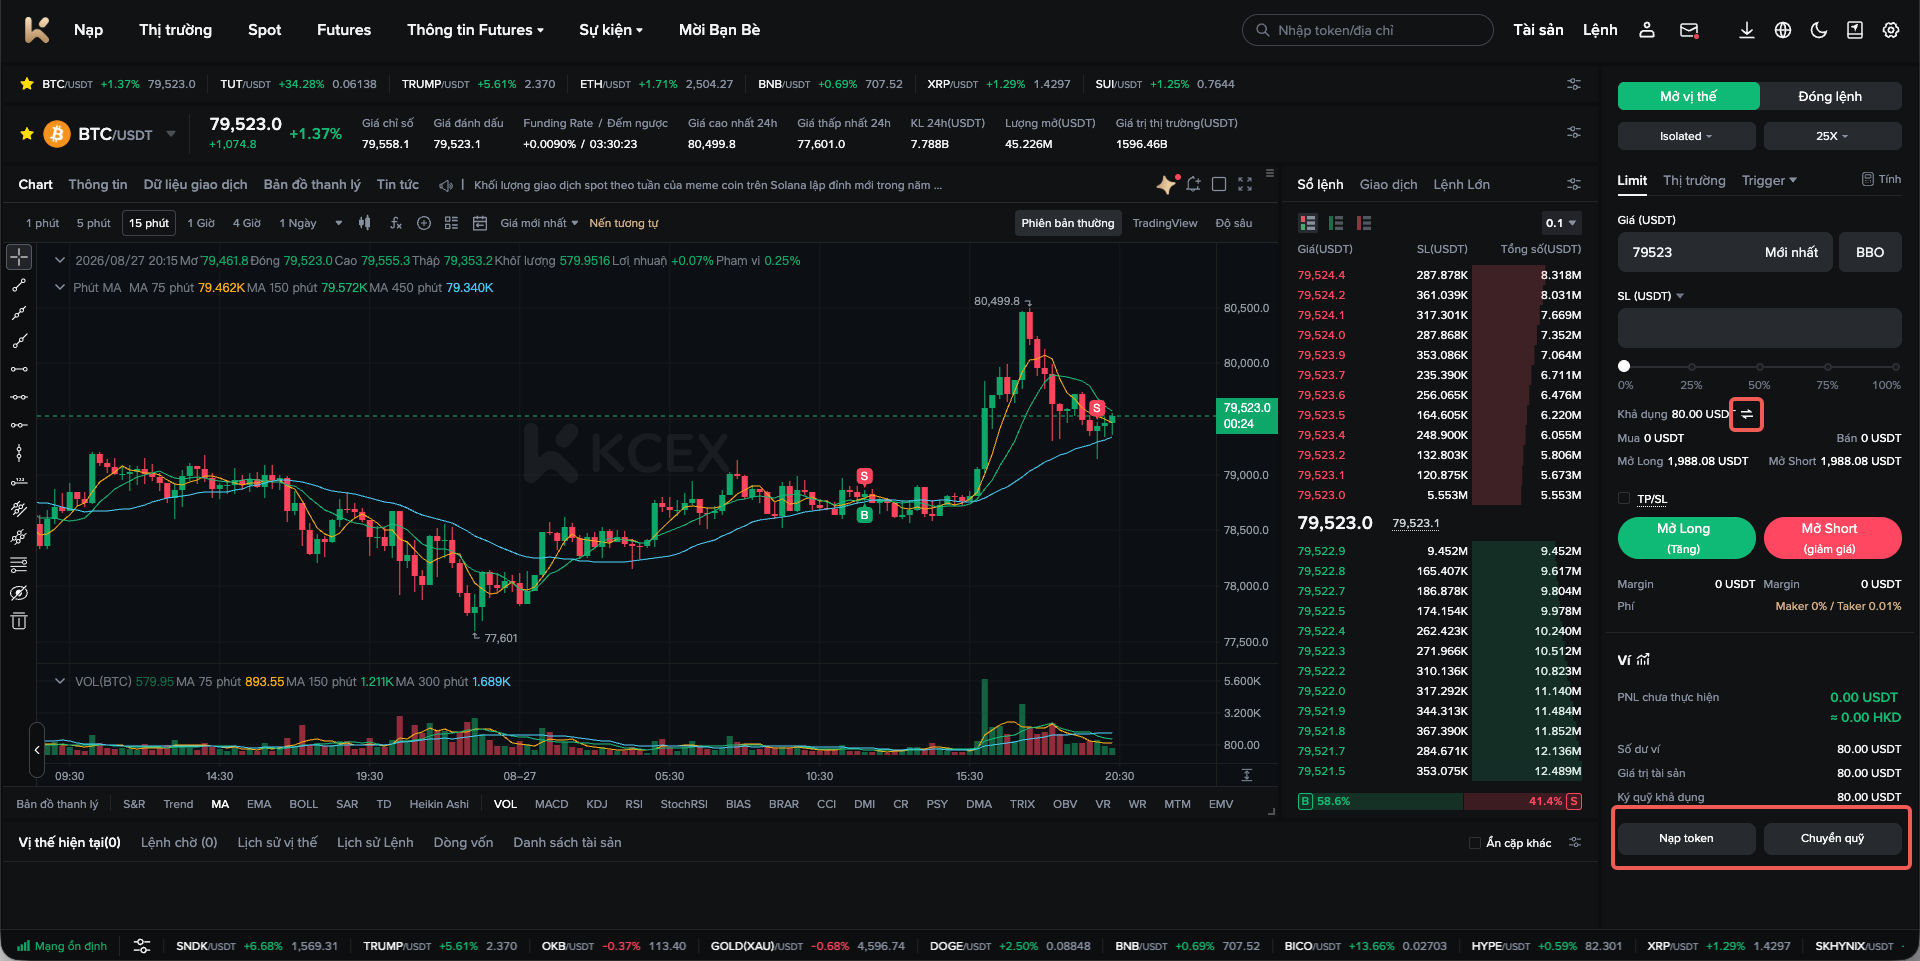Switch to Đóng lệnh mode
Image resolution: width=1920 pixels, height=961 pixels.
(x=1830, y=96)
